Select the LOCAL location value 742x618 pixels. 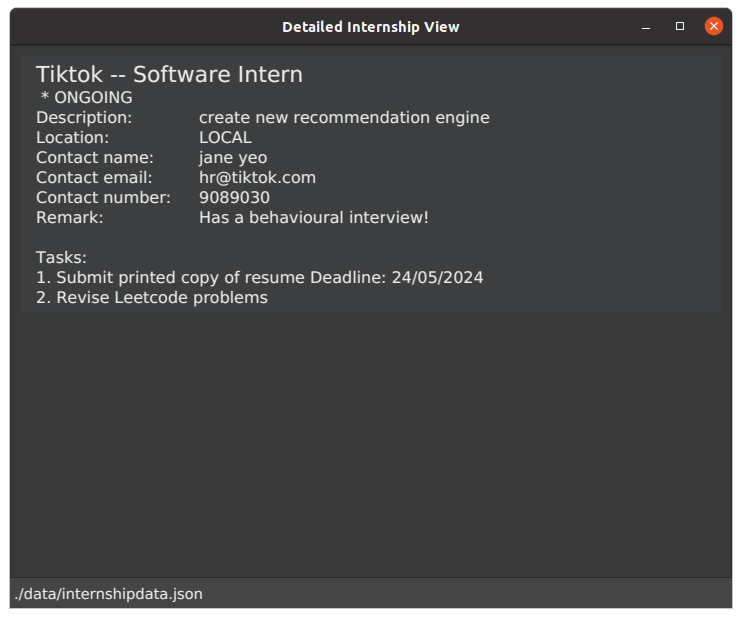(x=225, y=138)
